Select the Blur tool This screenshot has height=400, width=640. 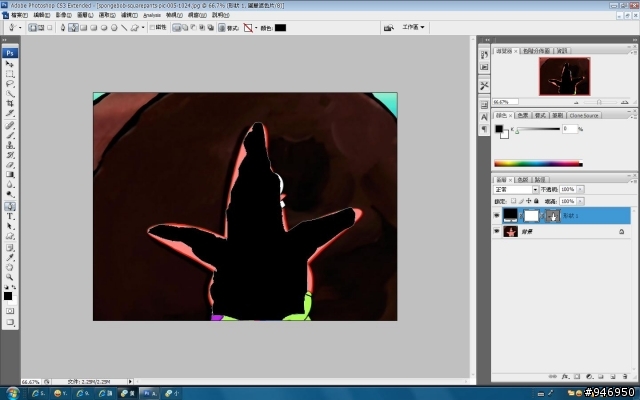tap(10, 184)
